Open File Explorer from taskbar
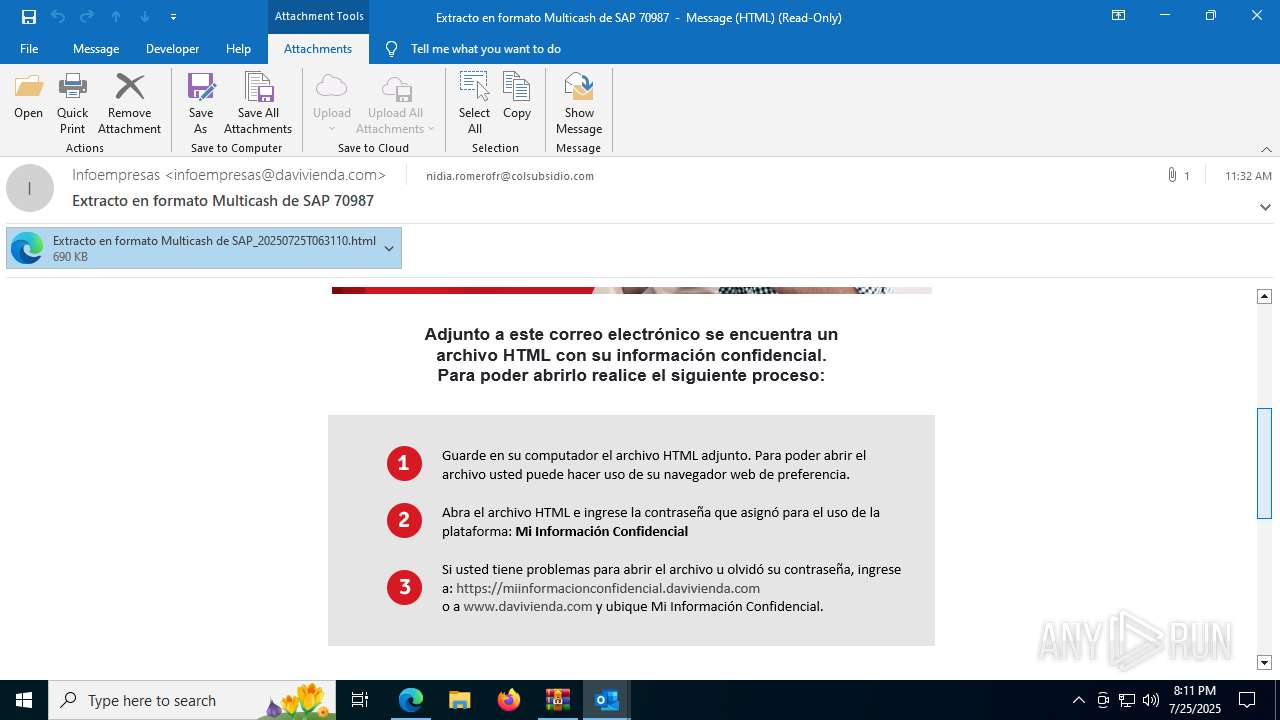The width and height of the screenshot is (1280, 720). click(x=460, y=700)
